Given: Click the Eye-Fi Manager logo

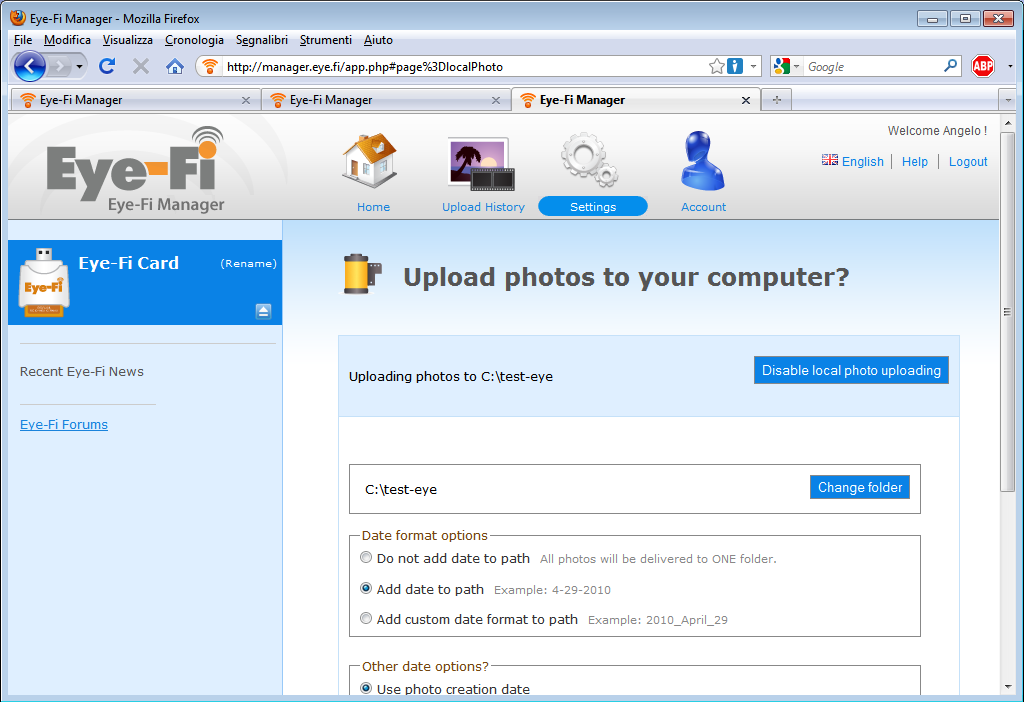Looking at the screenshot, I should pyautogui.click(x=135, y=170).
